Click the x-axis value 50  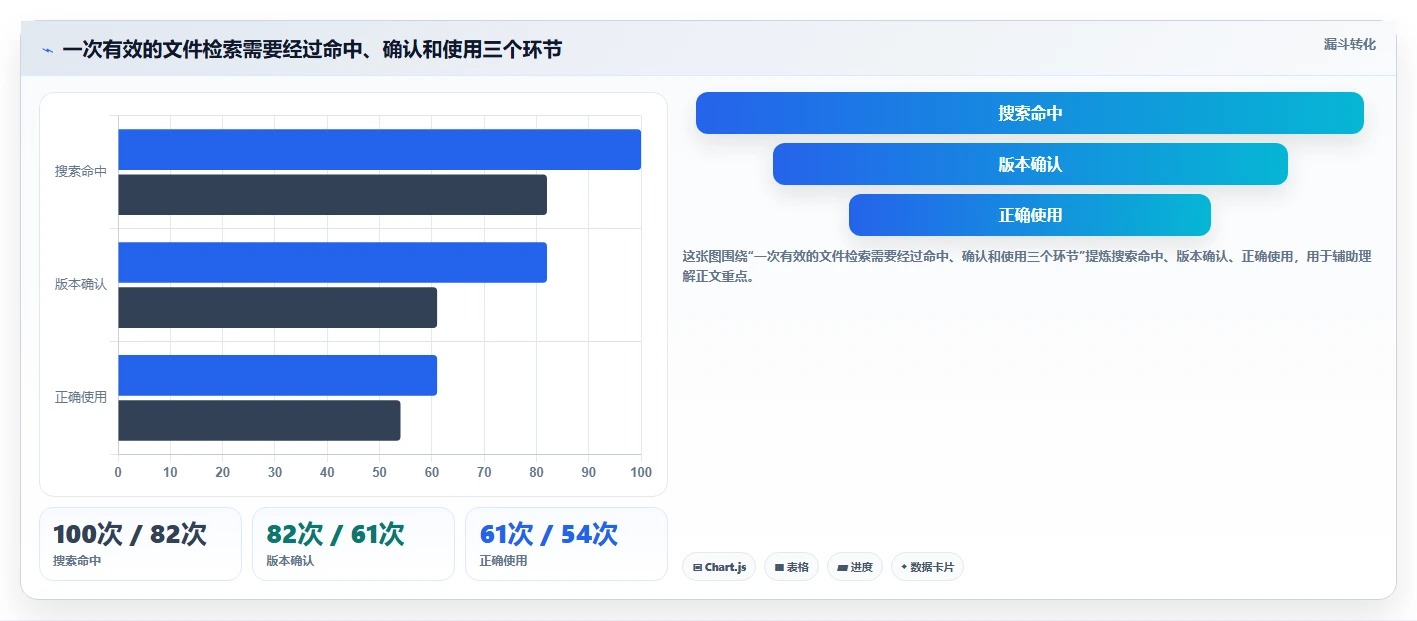pos(379,472)
